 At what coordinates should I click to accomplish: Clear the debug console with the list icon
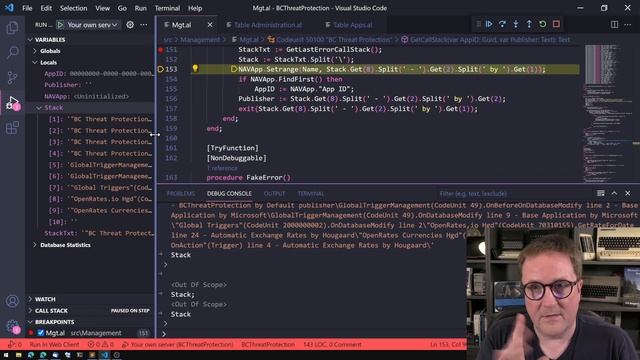[600, 193]
